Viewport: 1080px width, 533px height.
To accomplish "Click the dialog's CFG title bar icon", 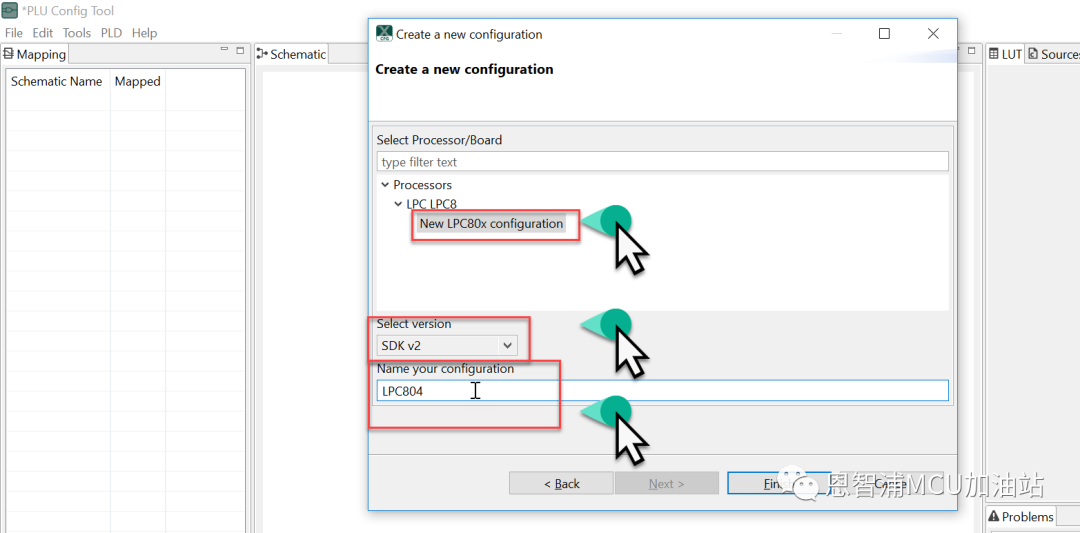I will (x=384, y=34).
